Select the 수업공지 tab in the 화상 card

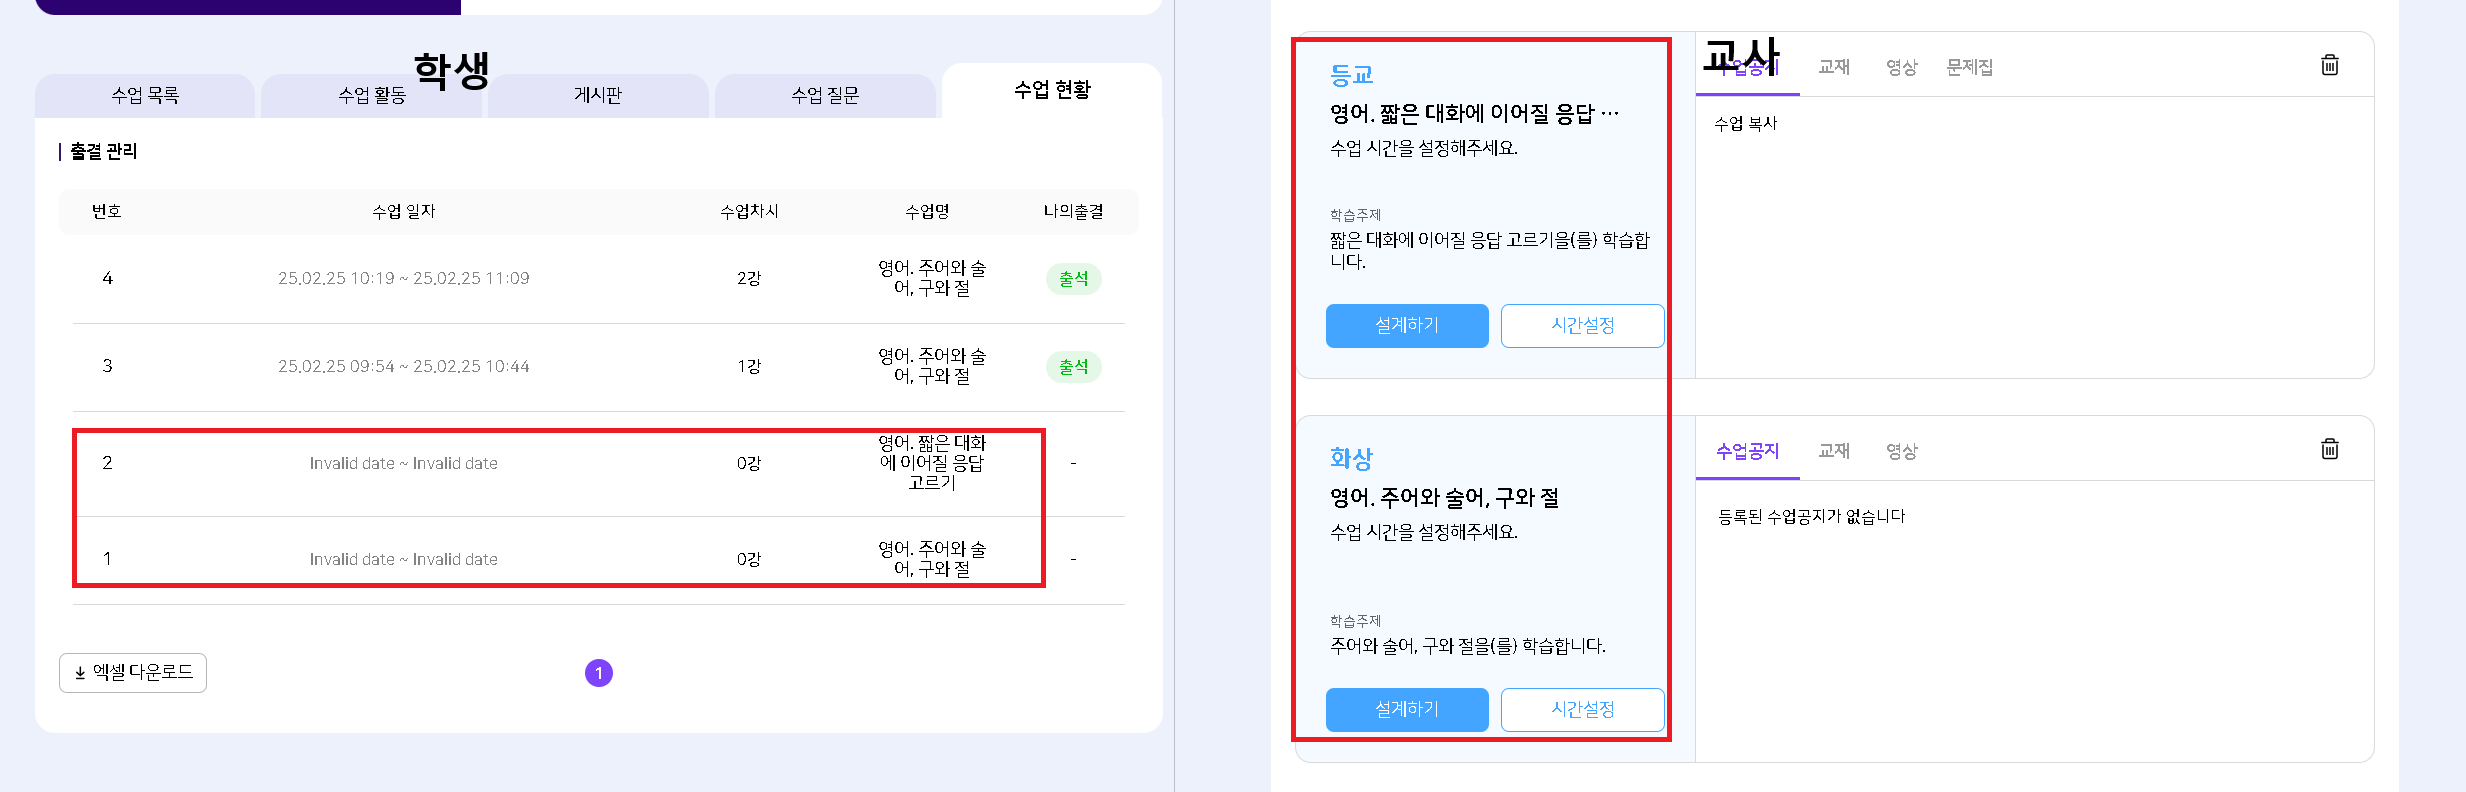pyautogui.click(x=1747, y=451)
